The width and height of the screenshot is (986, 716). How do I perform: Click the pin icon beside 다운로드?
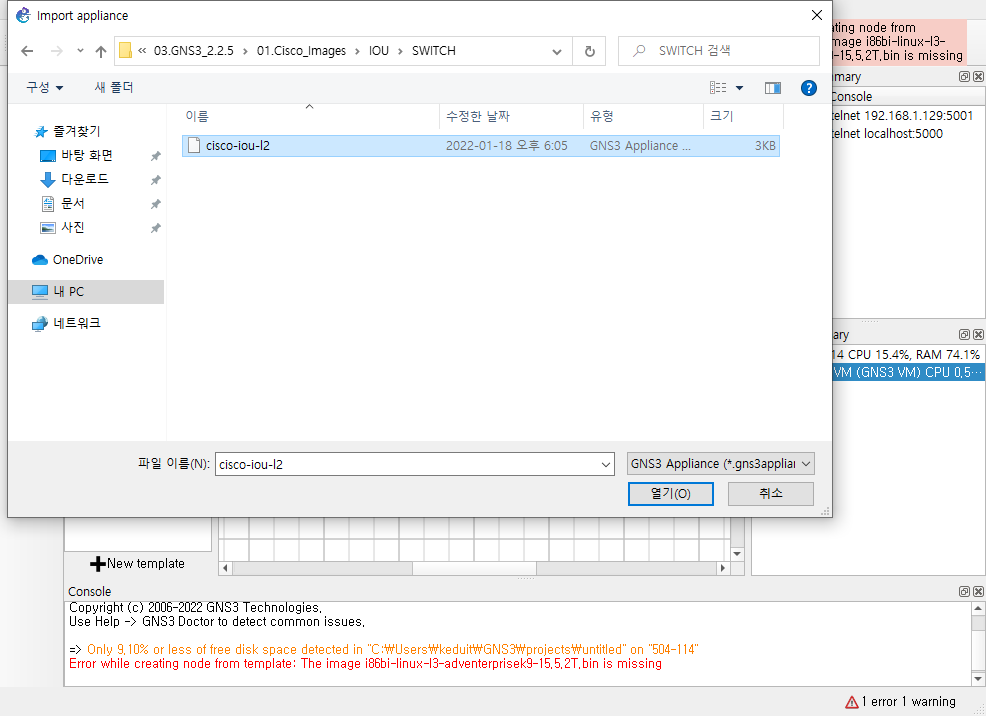coord(155,180)
